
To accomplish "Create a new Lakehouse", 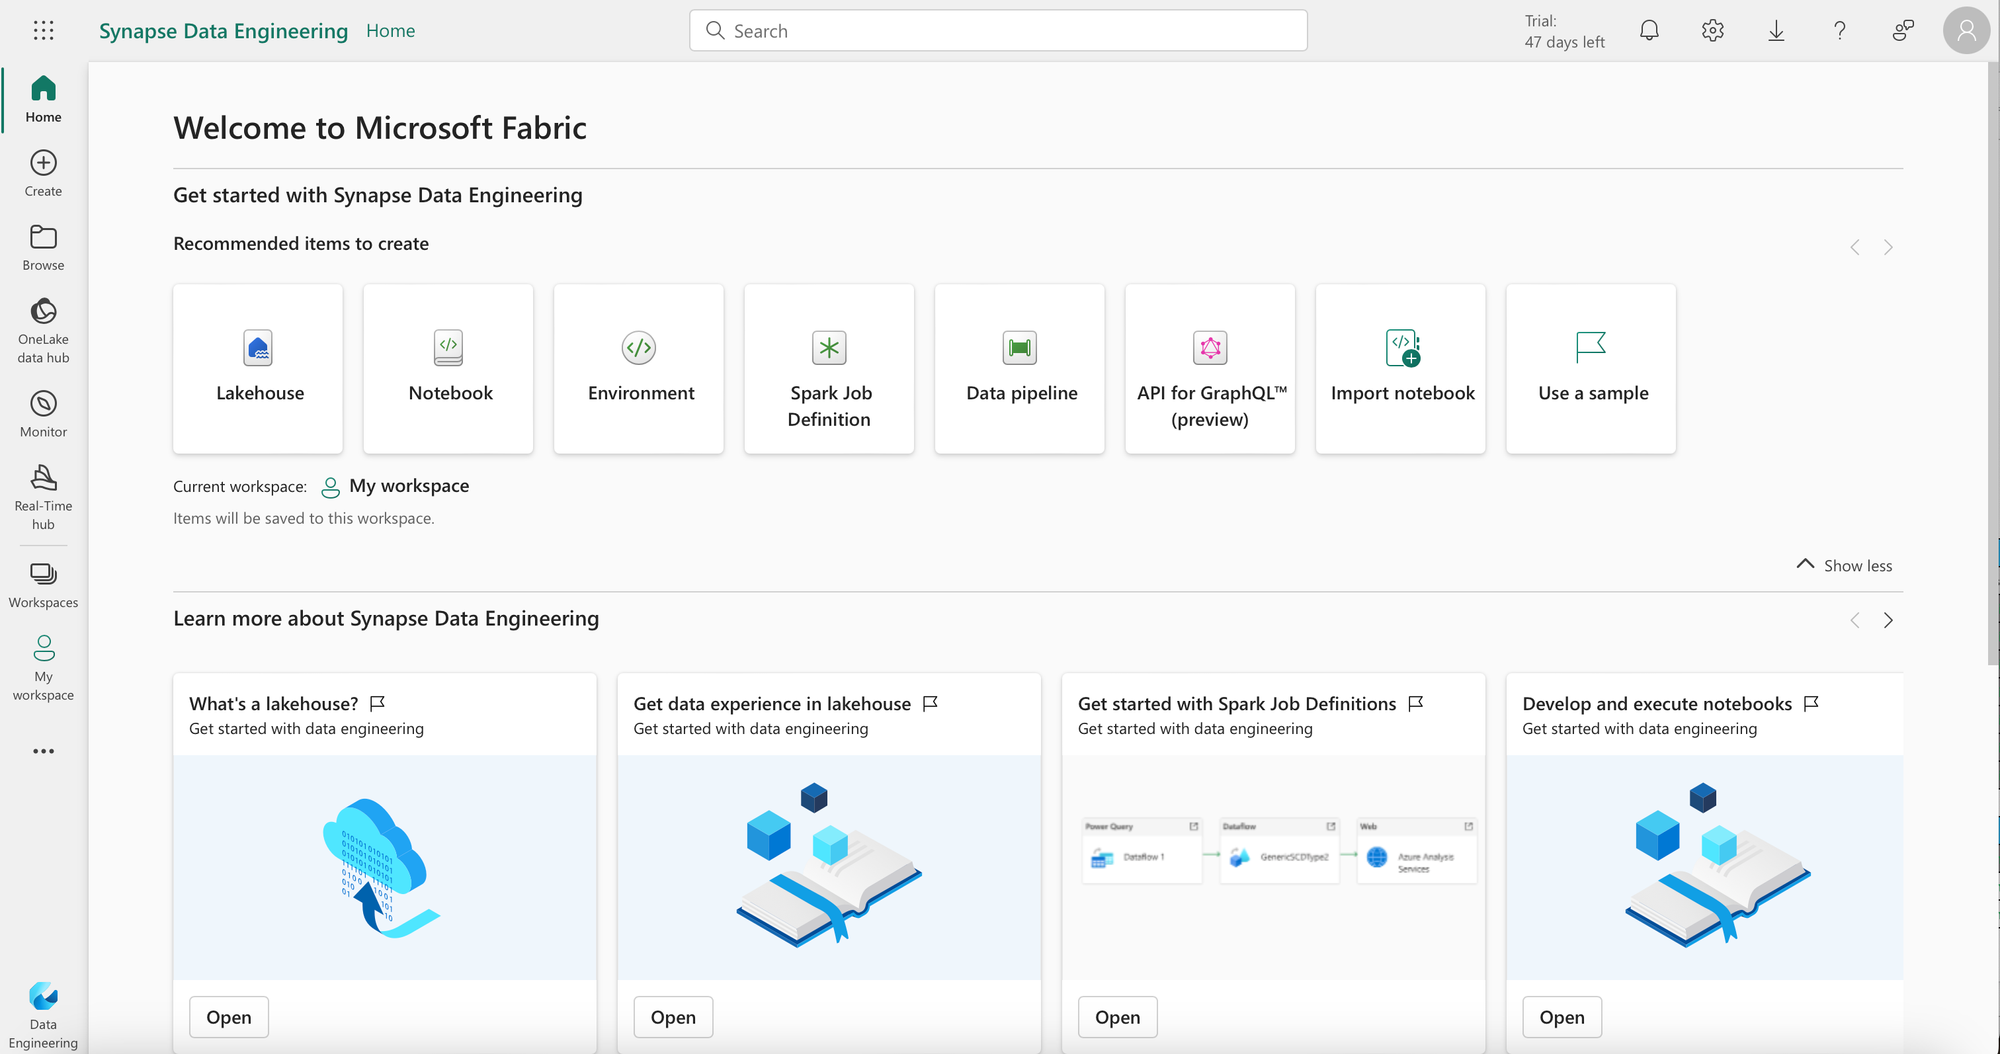I will pyautogui.click(x=258, y=369).
